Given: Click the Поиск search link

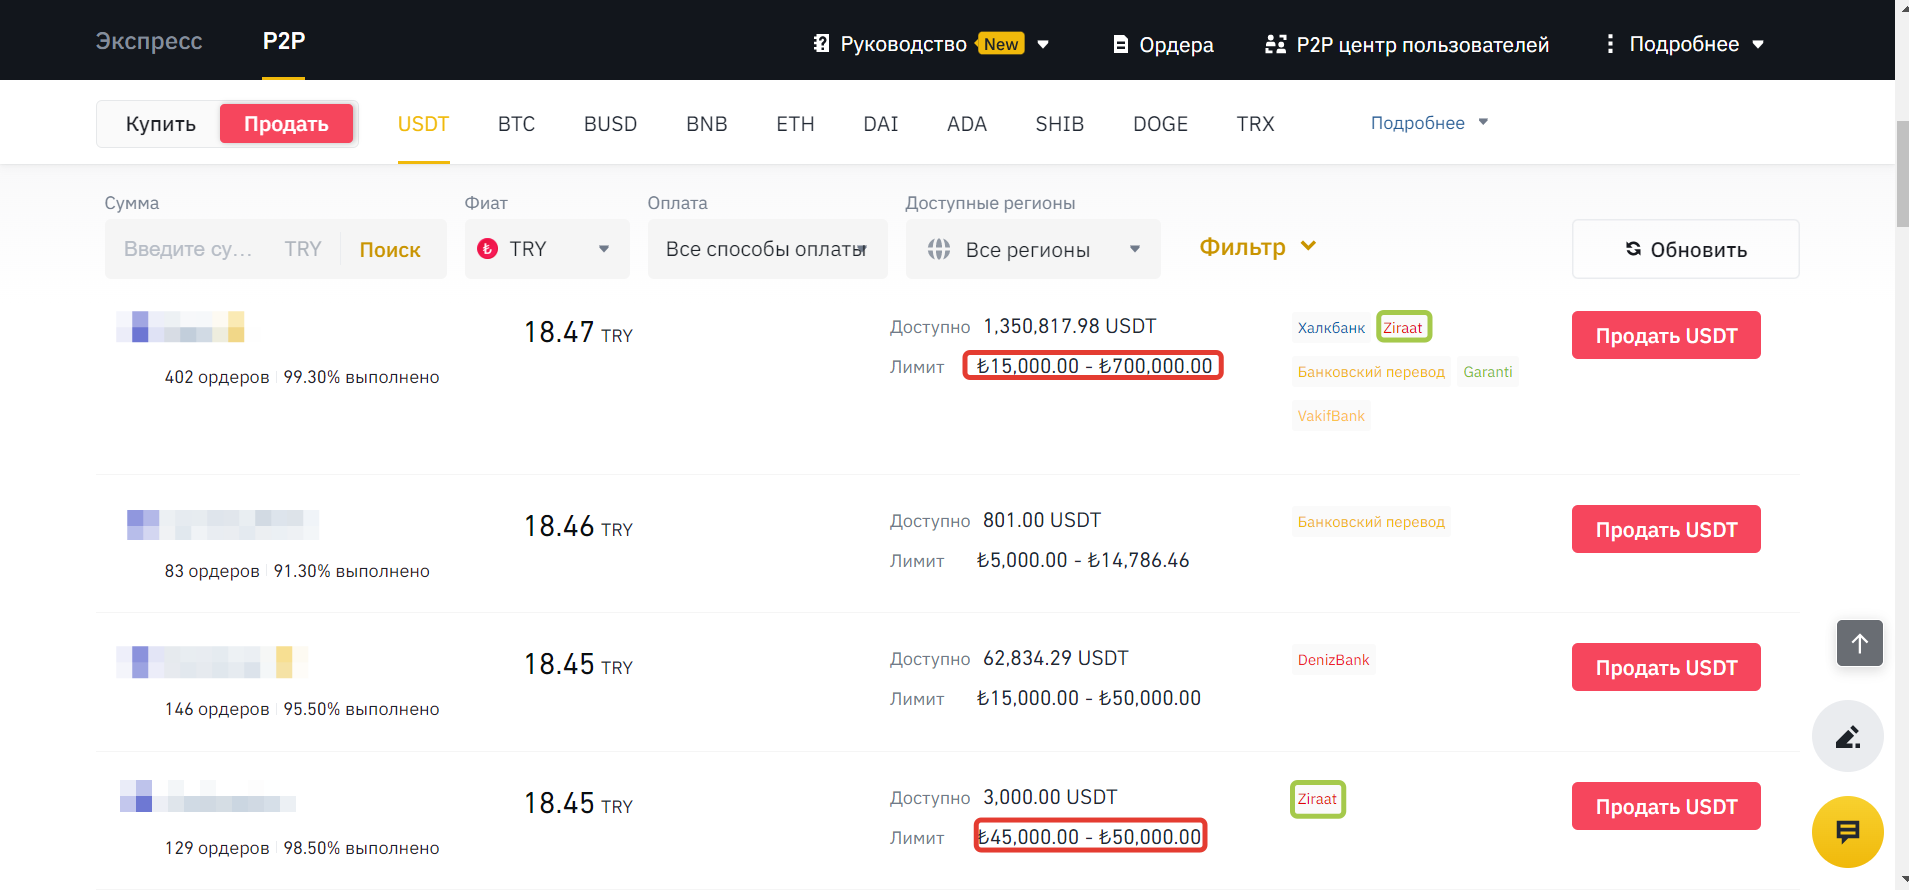Looking at the screenshot, I should point(390,250).
